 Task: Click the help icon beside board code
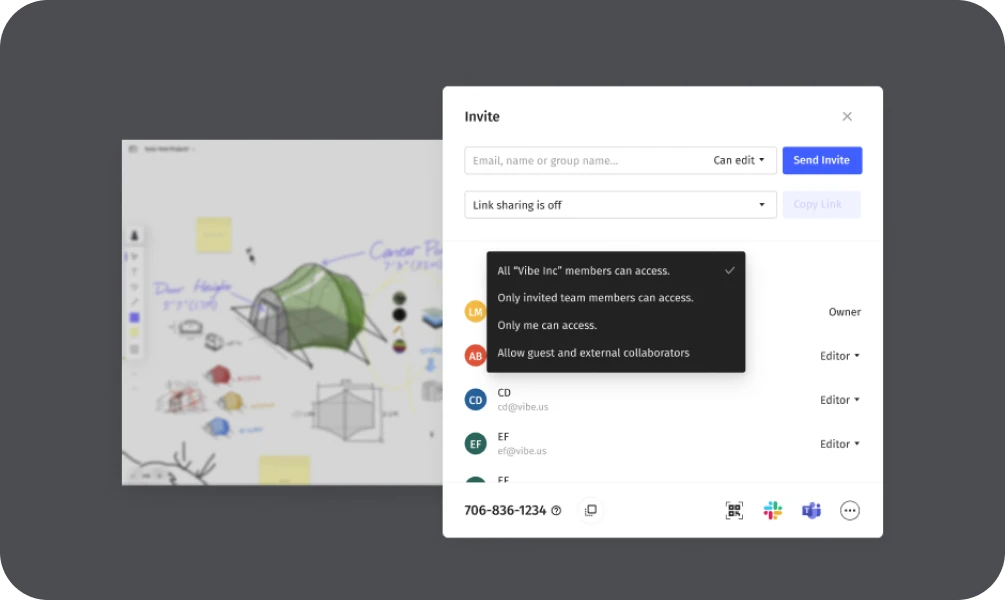557,511
